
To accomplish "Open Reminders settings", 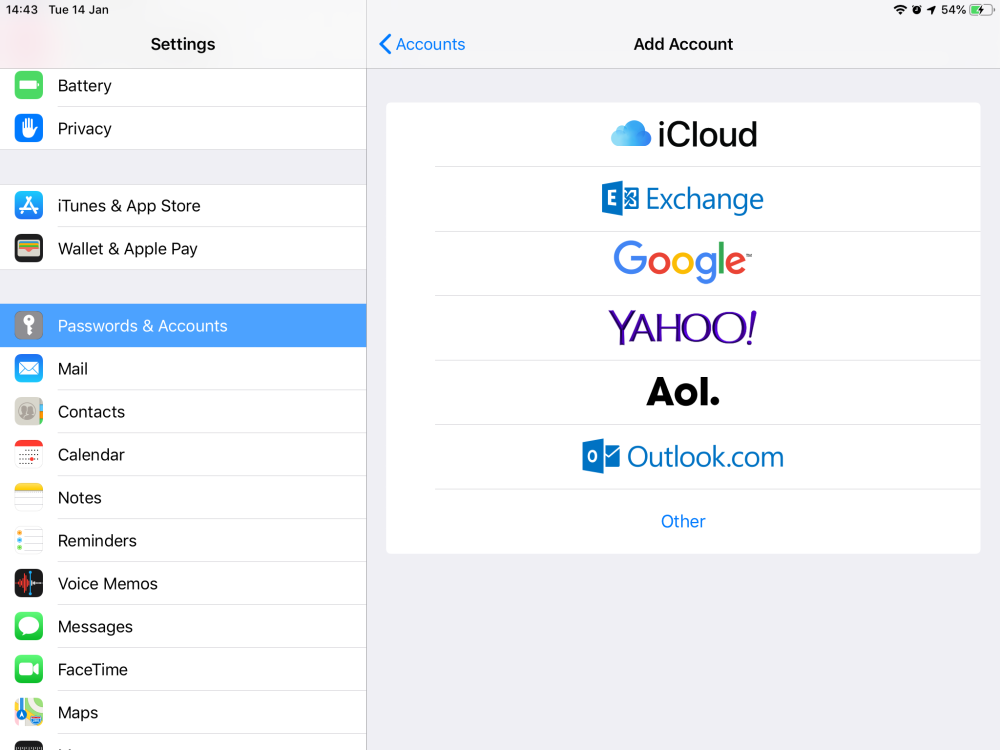I will (183, 540).
